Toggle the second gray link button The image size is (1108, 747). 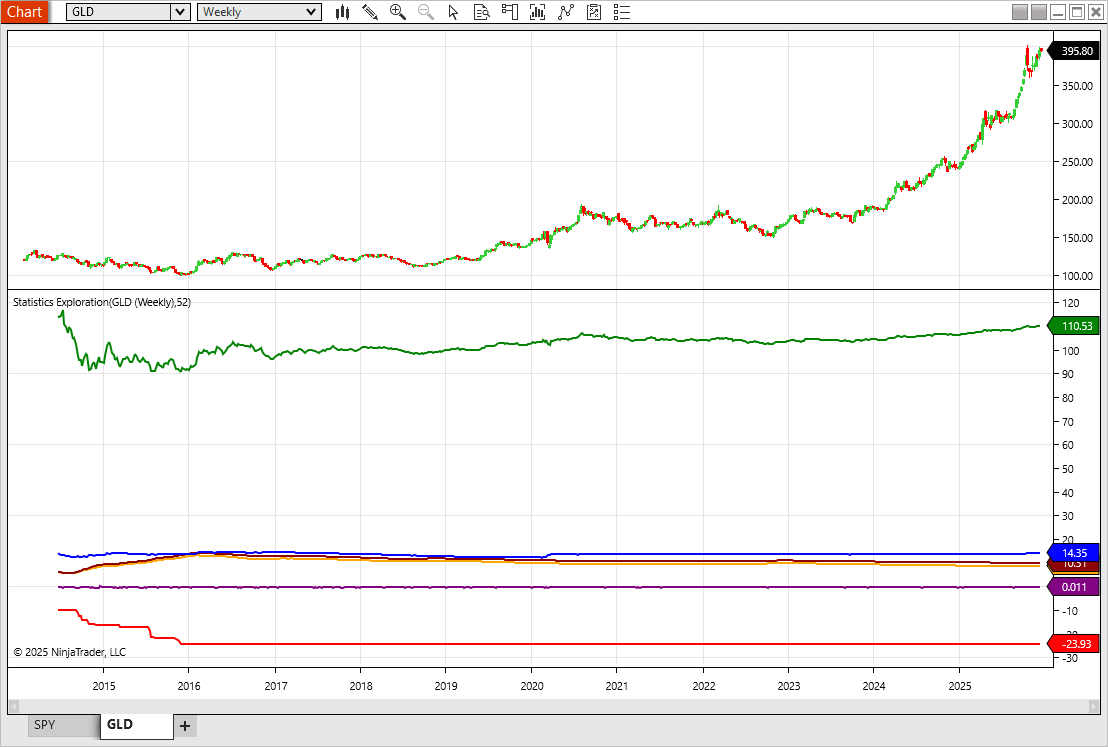[1039, 12]
